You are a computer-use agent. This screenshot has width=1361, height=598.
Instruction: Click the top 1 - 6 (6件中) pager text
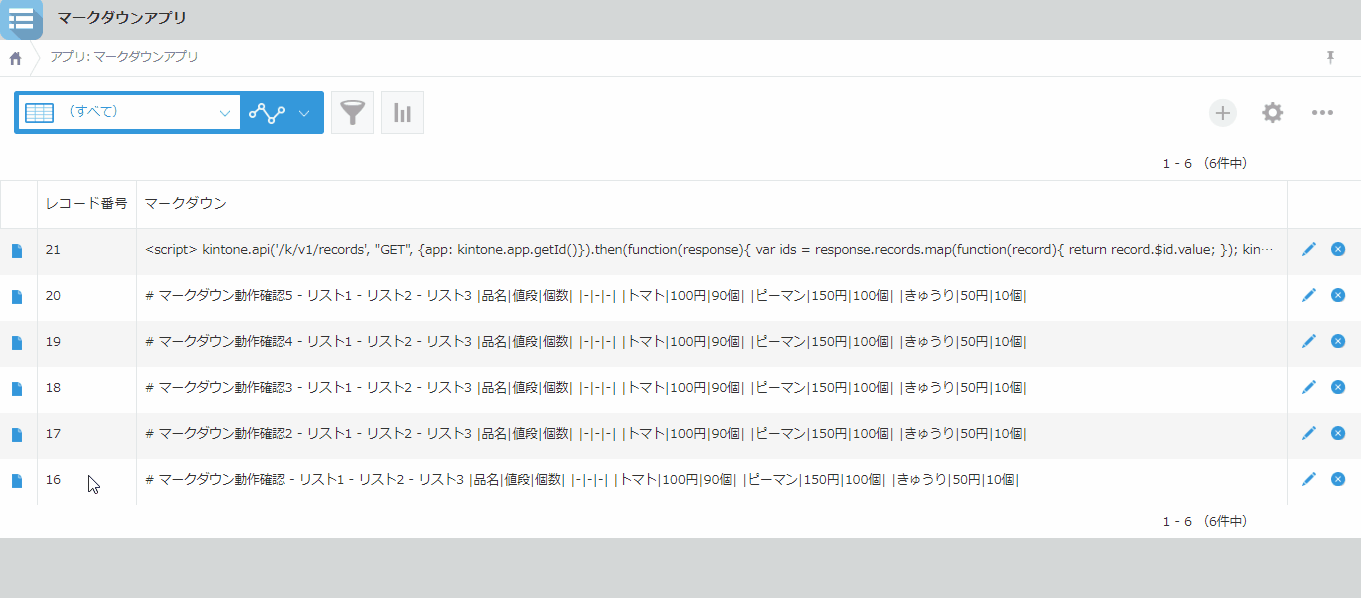click(1204, 163)
